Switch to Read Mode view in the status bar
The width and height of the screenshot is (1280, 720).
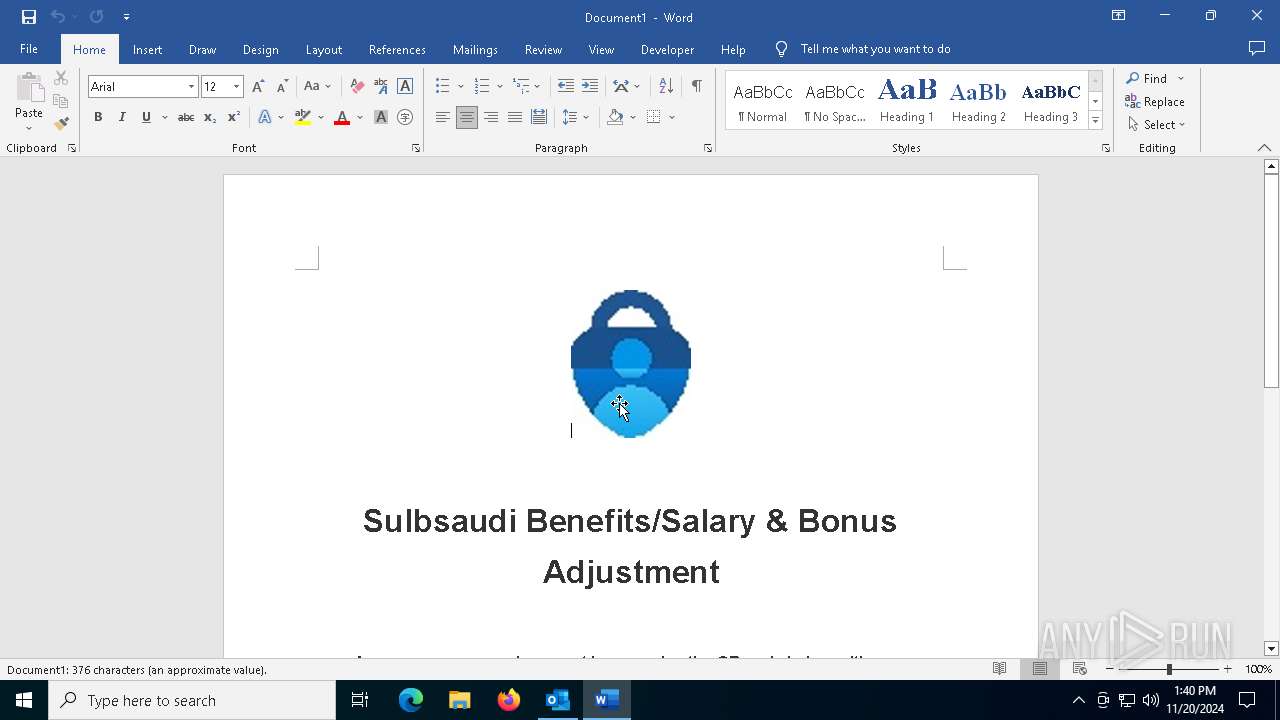click(999, 669)
